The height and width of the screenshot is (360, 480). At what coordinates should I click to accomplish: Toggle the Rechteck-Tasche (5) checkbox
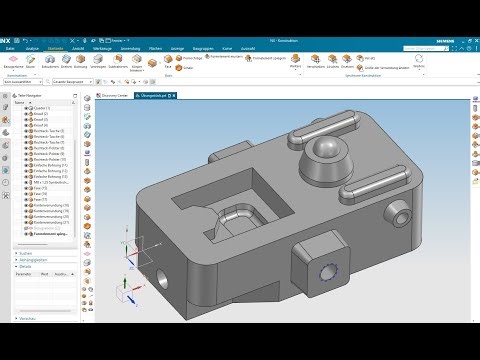click(x=26, y=131)
